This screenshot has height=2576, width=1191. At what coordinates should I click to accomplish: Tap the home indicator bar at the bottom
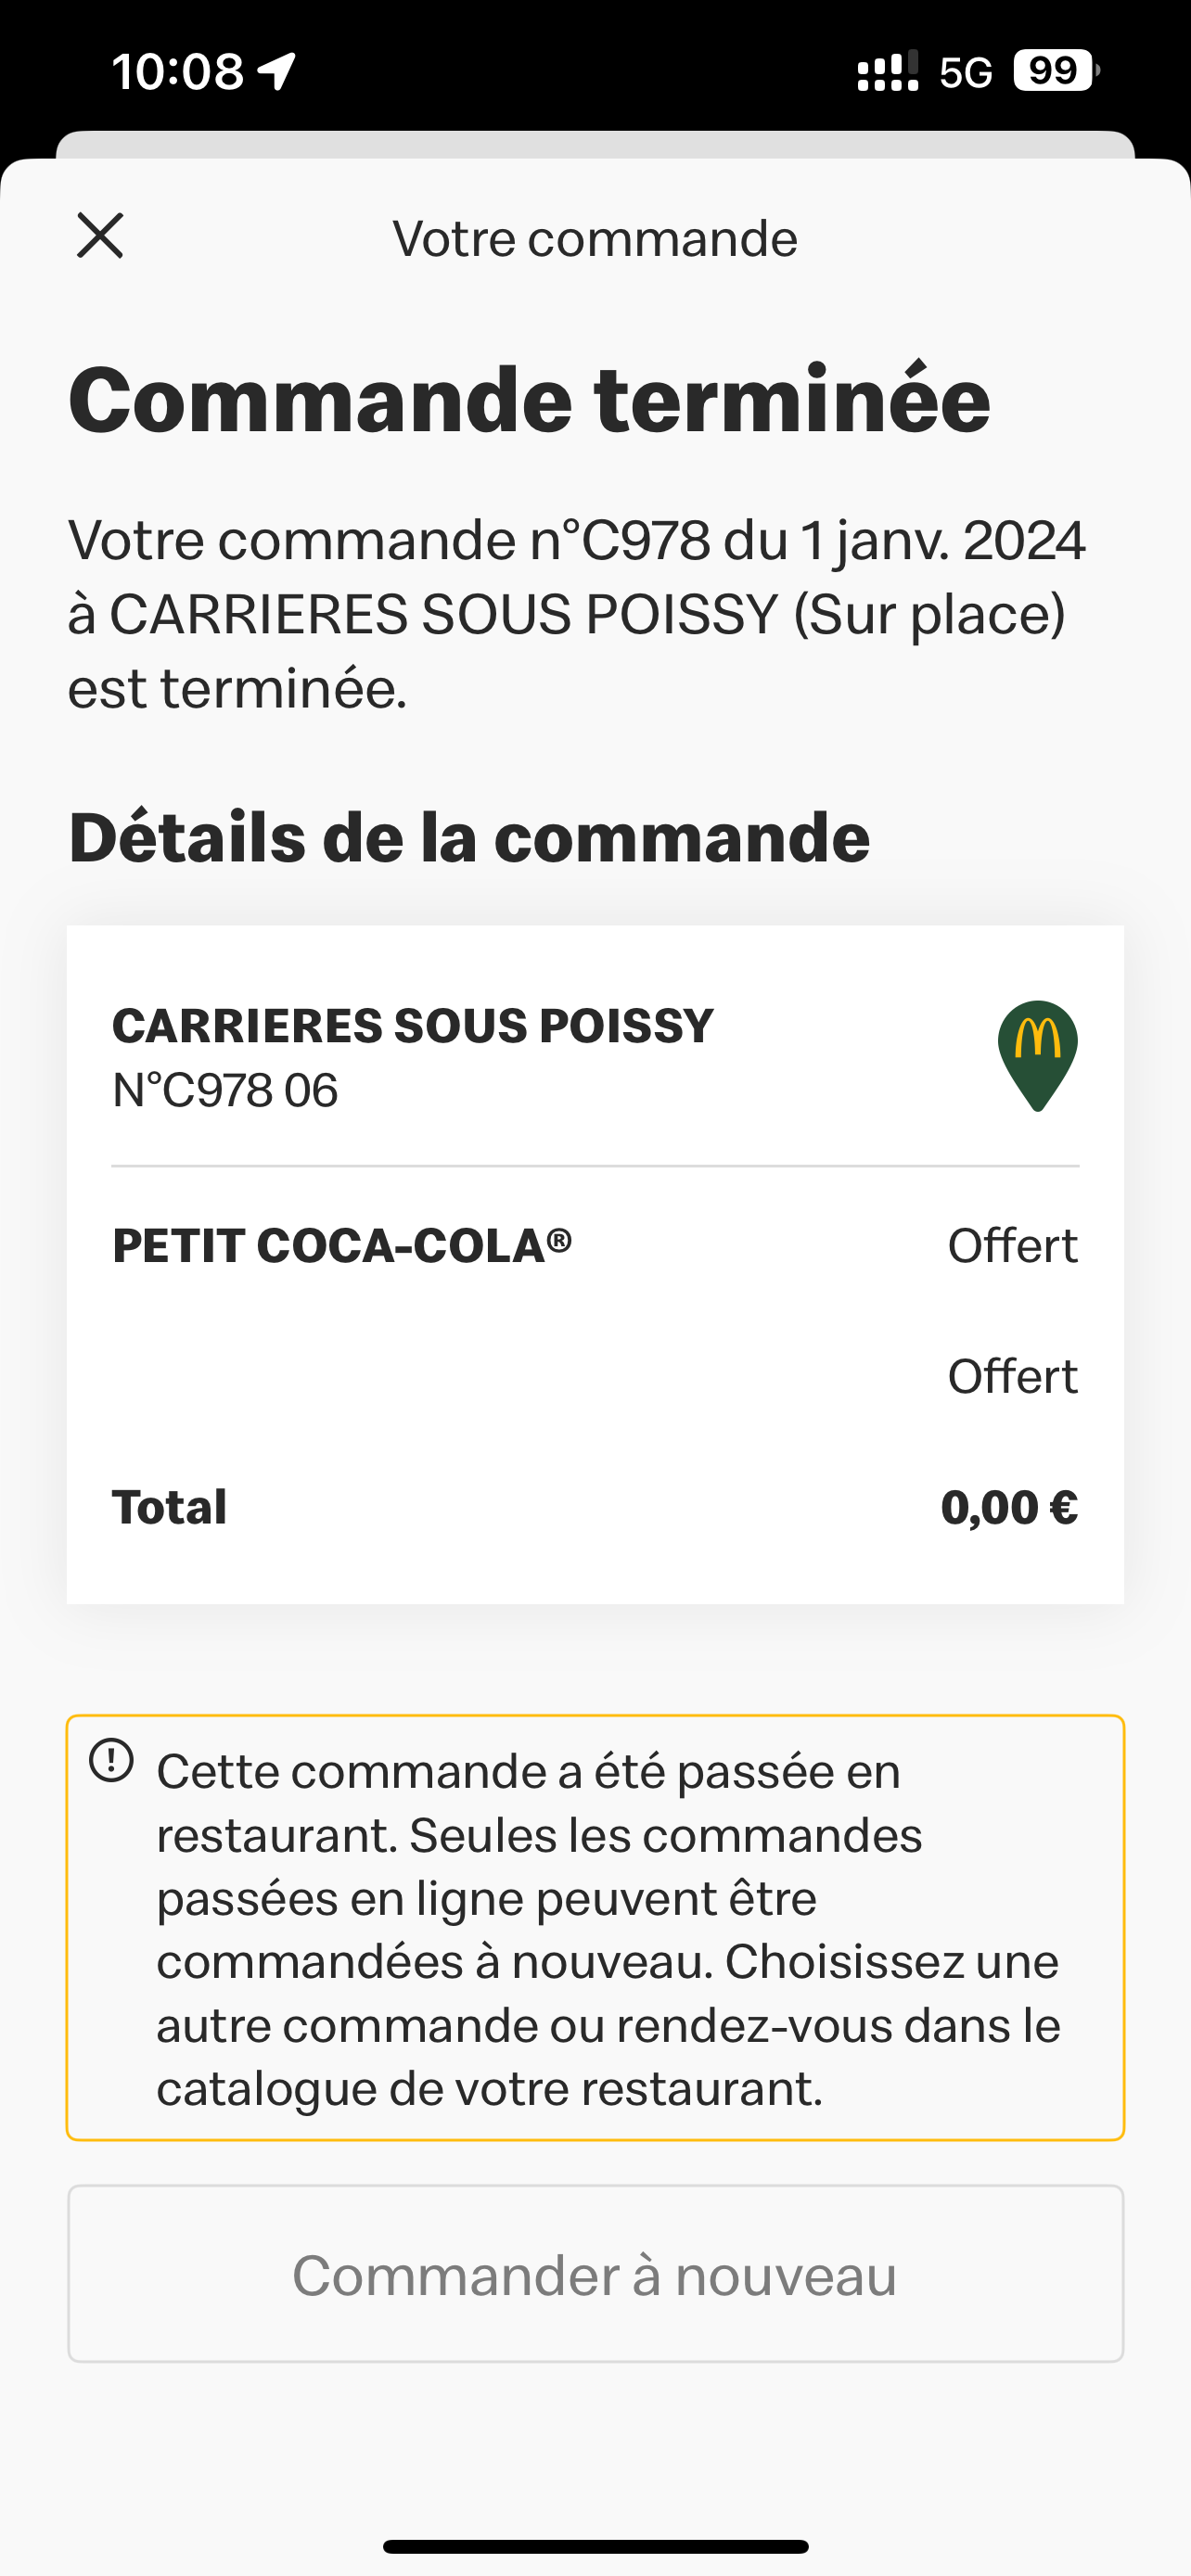[x=595, y=2546]
